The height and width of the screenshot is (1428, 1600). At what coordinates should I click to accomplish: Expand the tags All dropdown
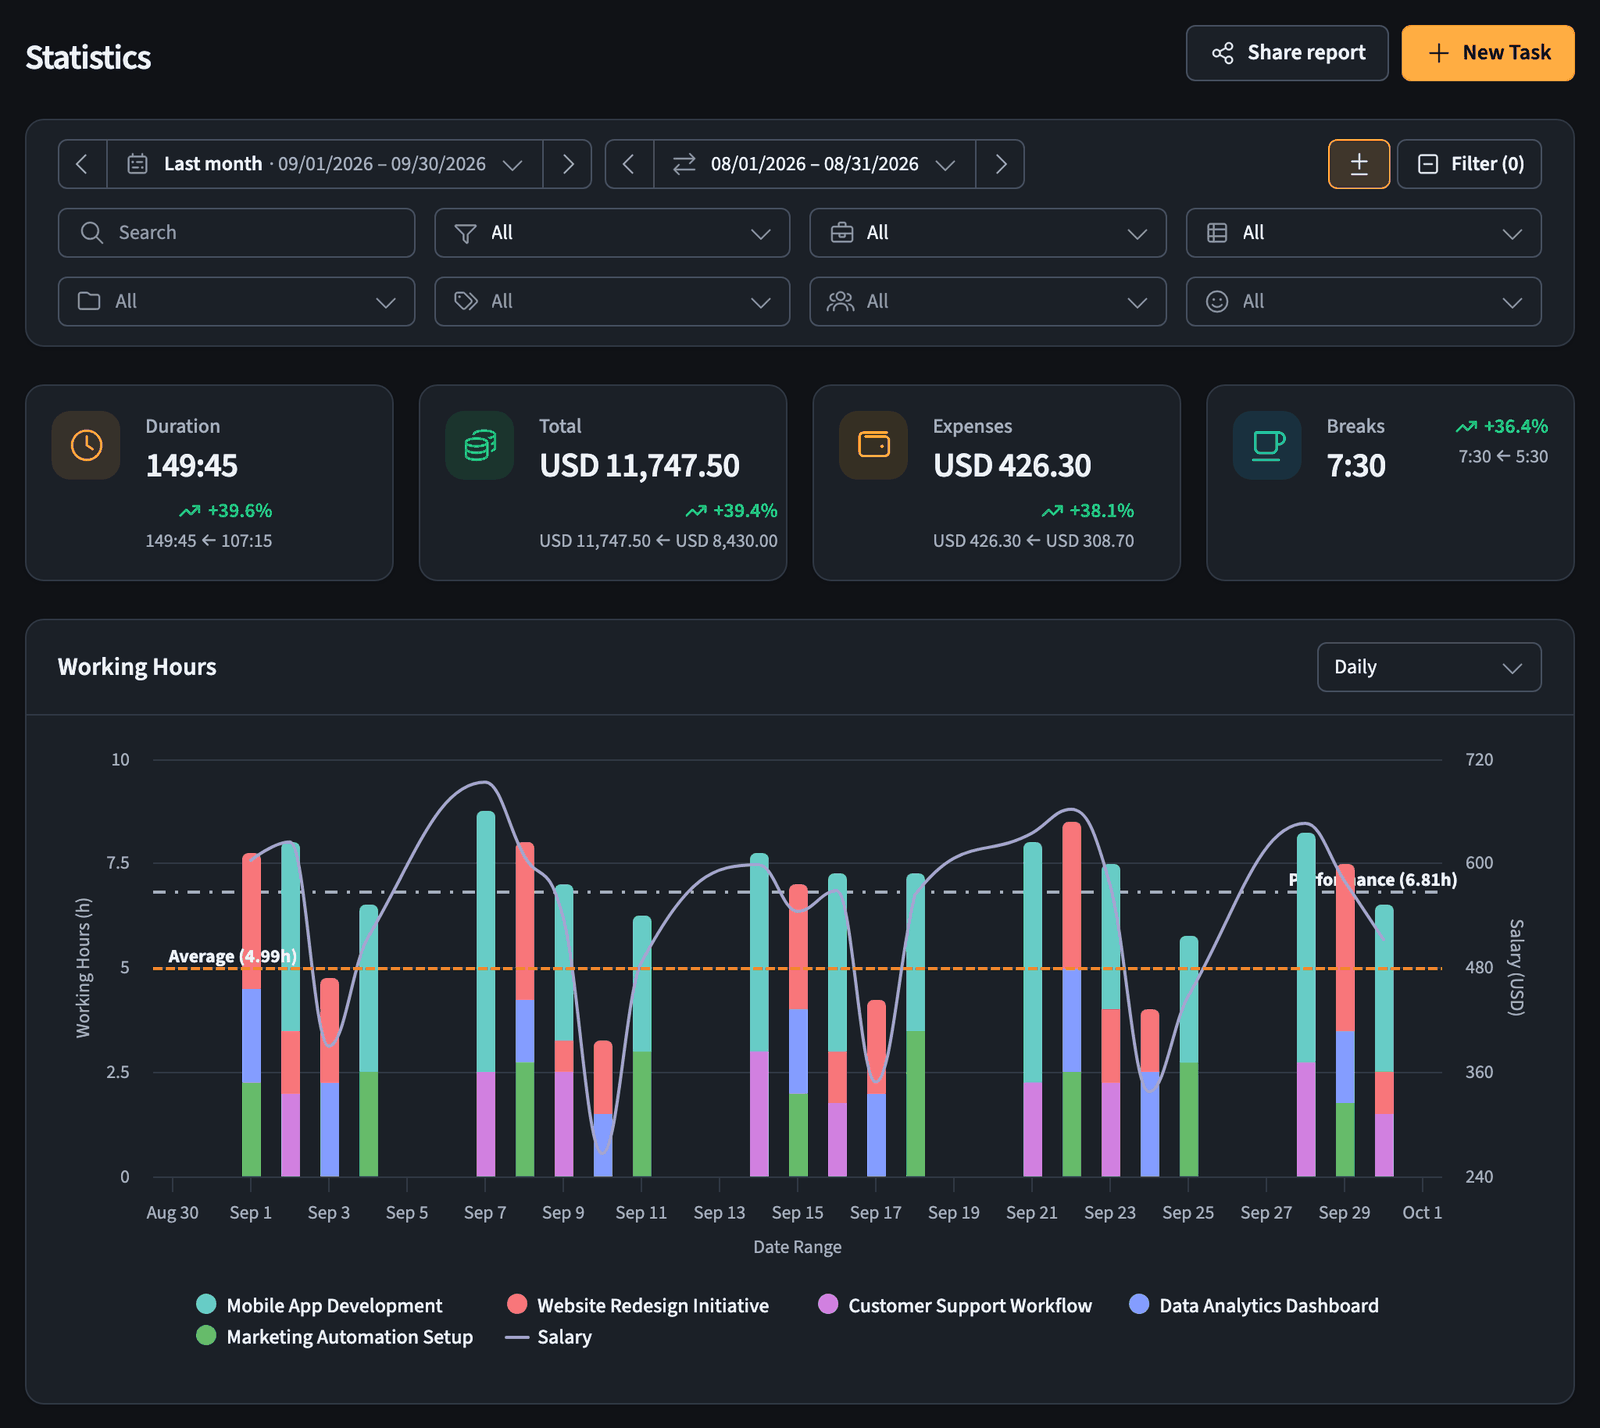coord(612,302)
